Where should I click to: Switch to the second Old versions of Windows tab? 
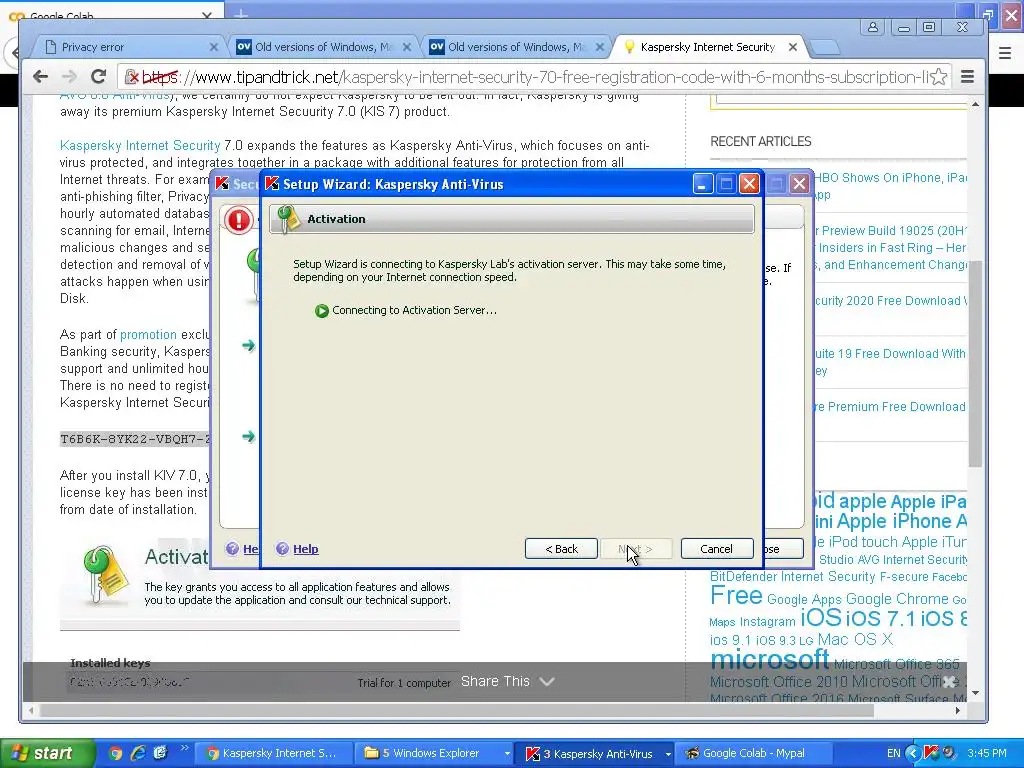click(x=516, y=47)
